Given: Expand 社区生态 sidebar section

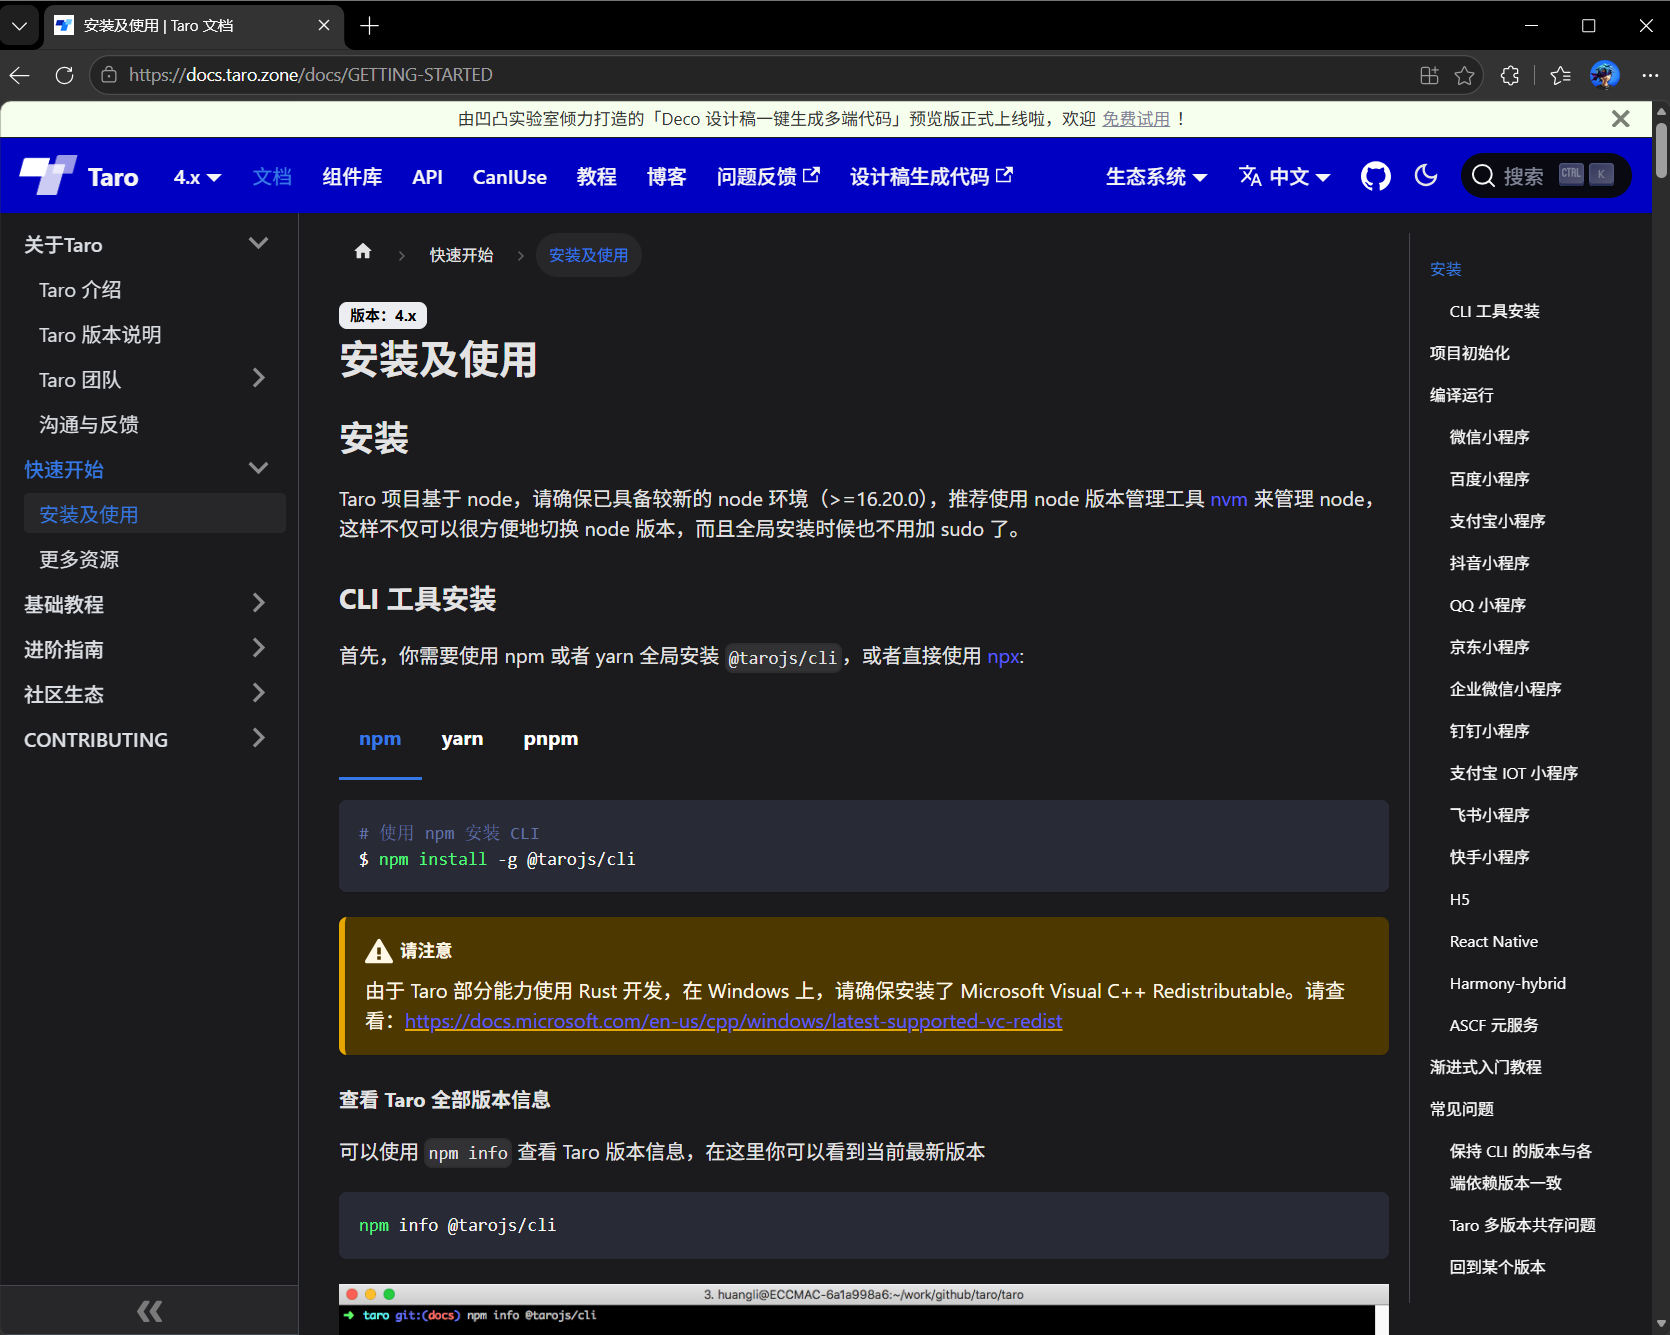Looking at the screenshot, I should (258, 693).
